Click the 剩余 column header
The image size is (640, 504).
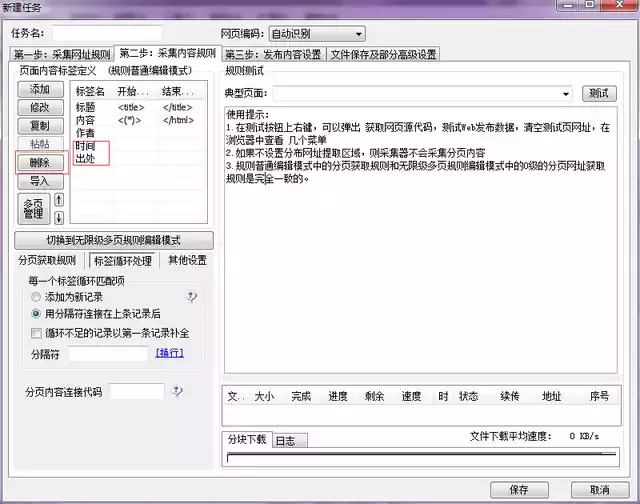[375, 397]
